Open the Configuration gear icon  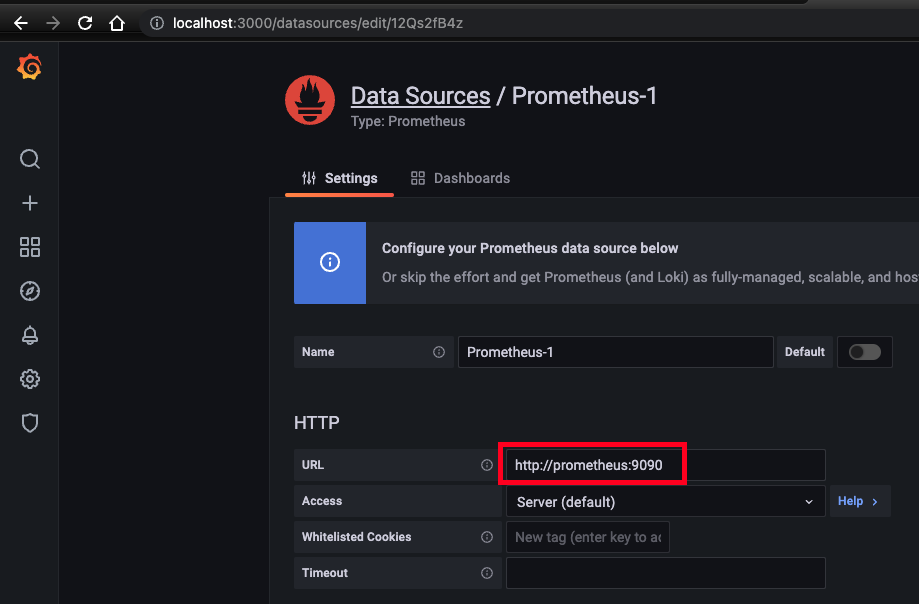pyautogui.click(x=29, y=379)
